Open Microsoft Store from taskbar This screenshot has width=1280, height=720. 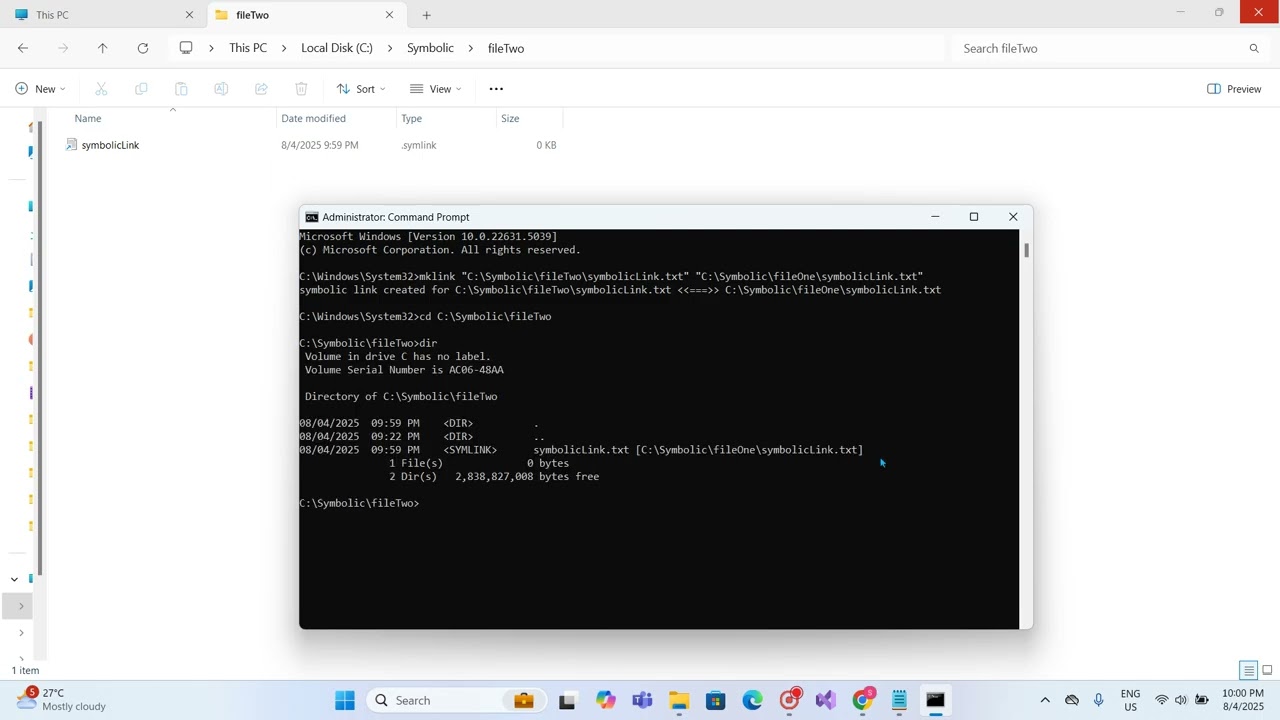(x=715, y=700)
